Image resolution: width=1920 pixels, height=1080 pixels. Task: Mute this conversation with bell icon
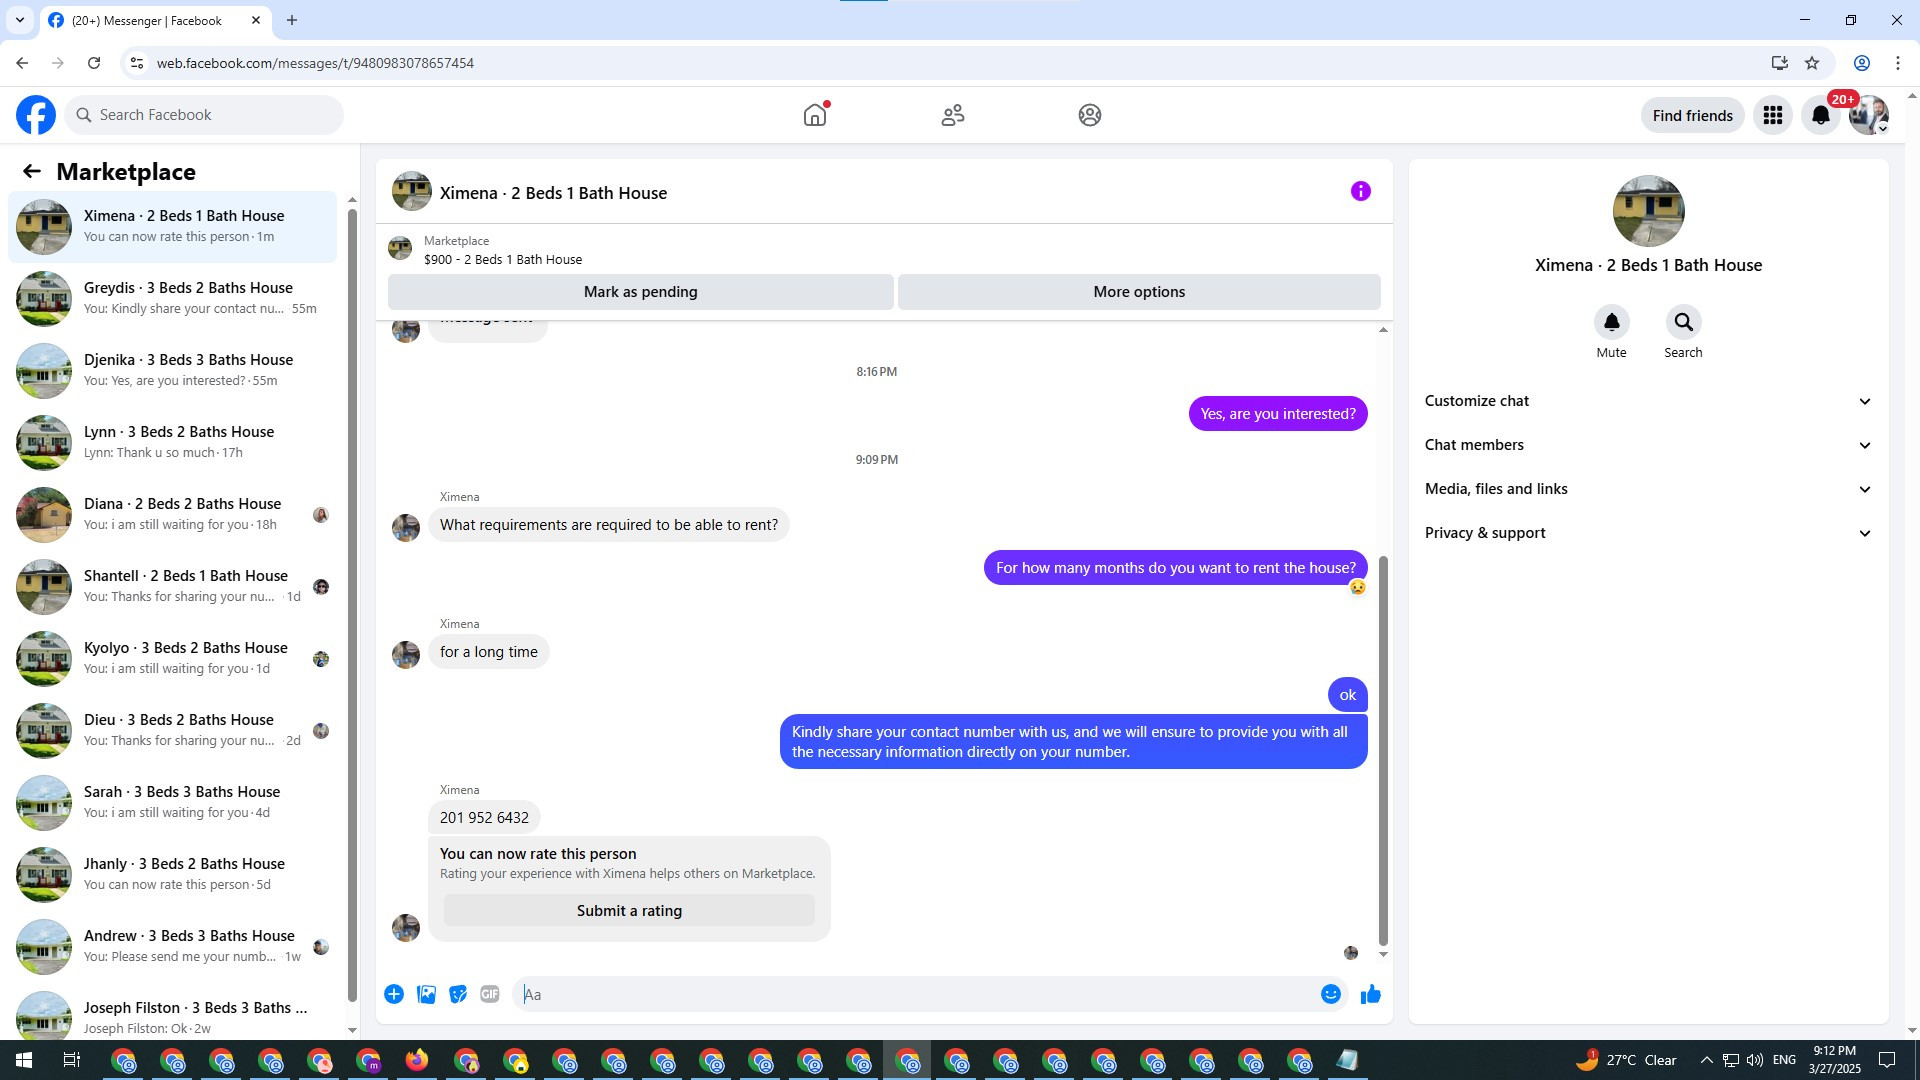tap(1611, 322)
